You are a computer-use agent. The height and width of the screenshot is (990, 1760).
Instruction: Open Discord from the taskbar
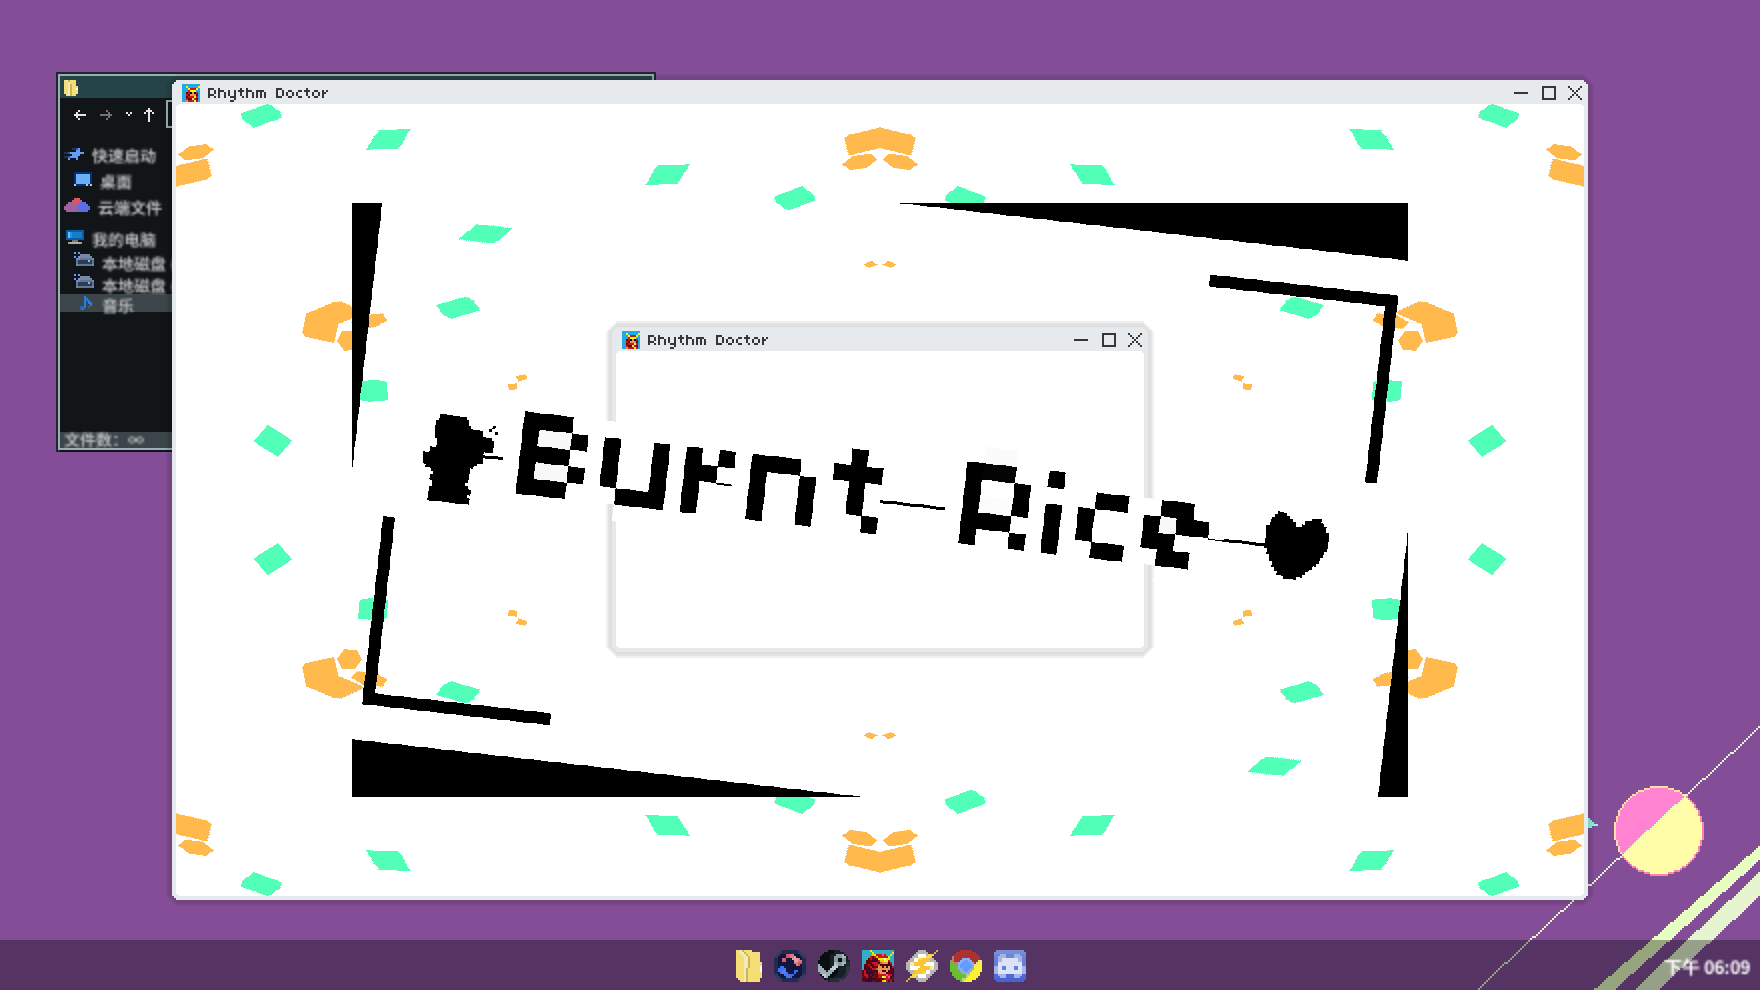1010,966
